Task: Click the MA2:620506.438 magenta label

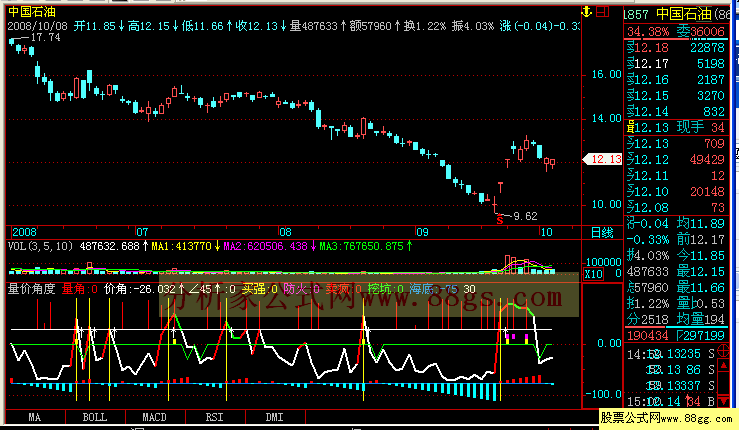Action: pyautogui.click(x=265, y=246)
